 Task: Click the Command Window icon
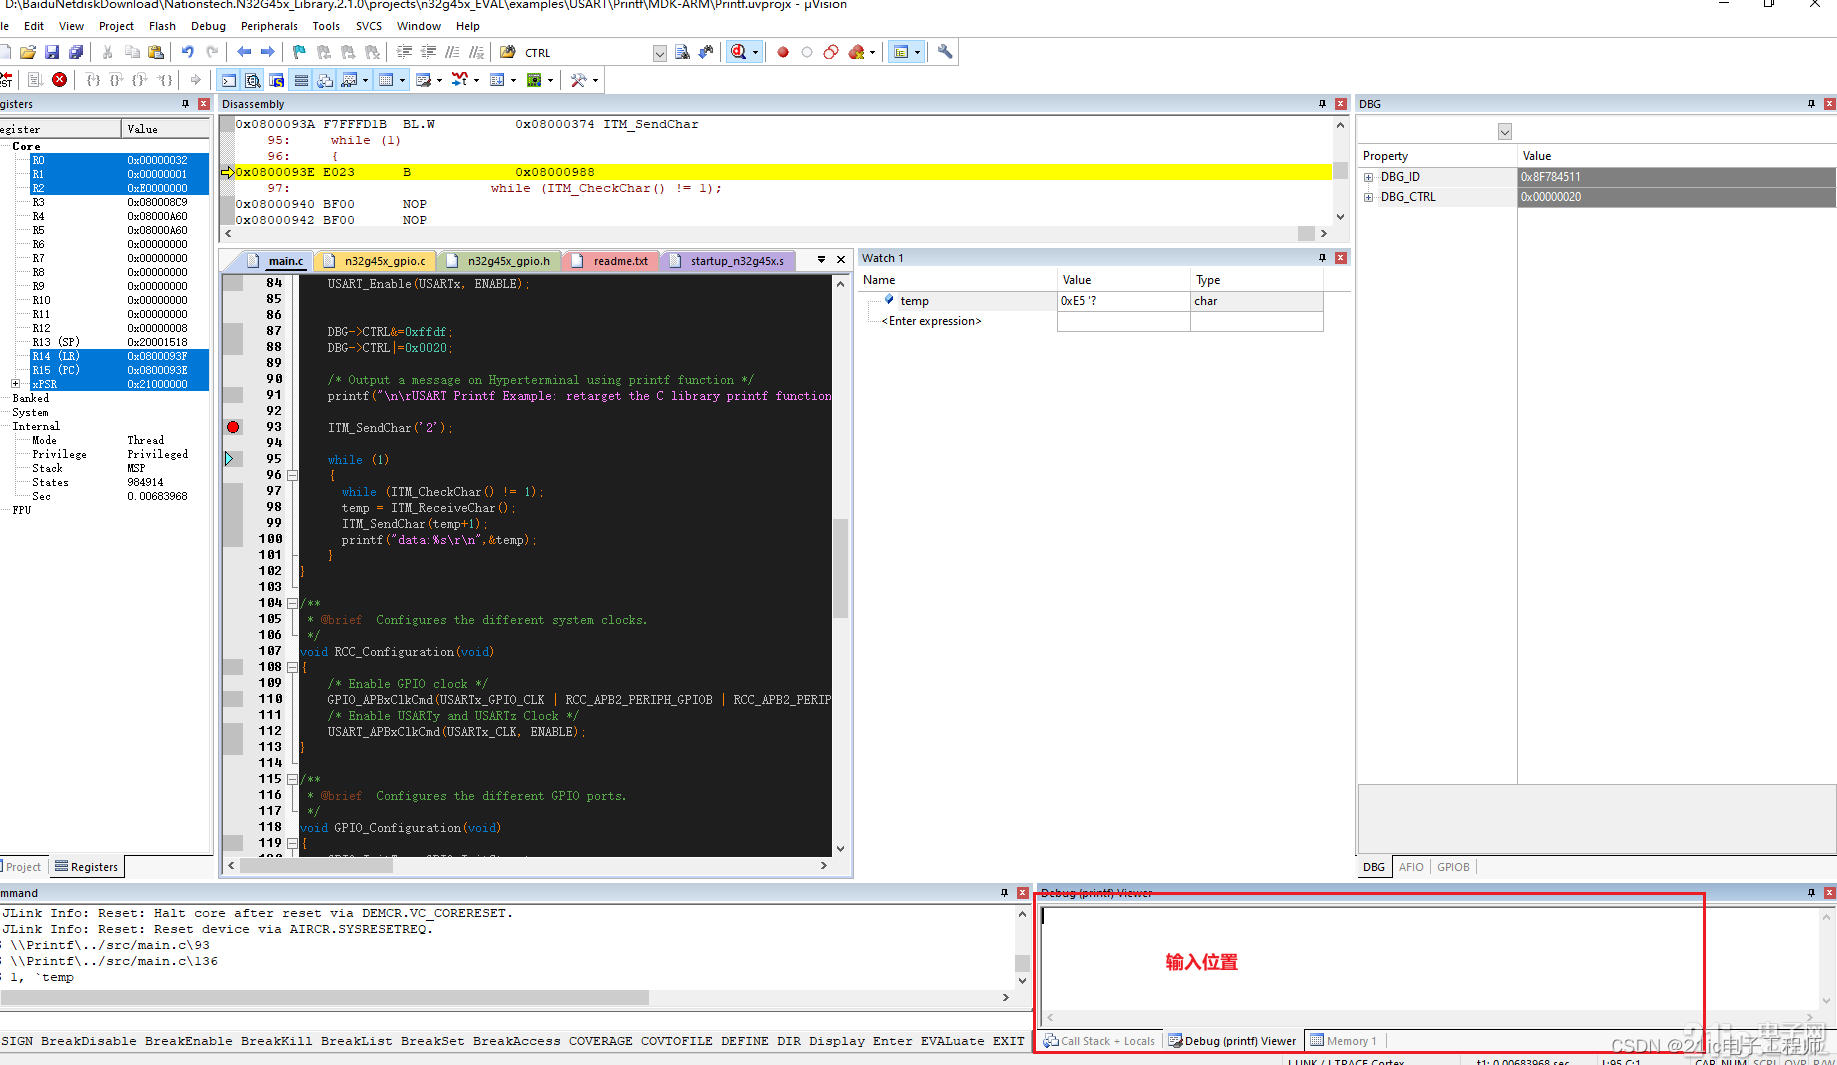pyautogui.click(x=227, y=81)
